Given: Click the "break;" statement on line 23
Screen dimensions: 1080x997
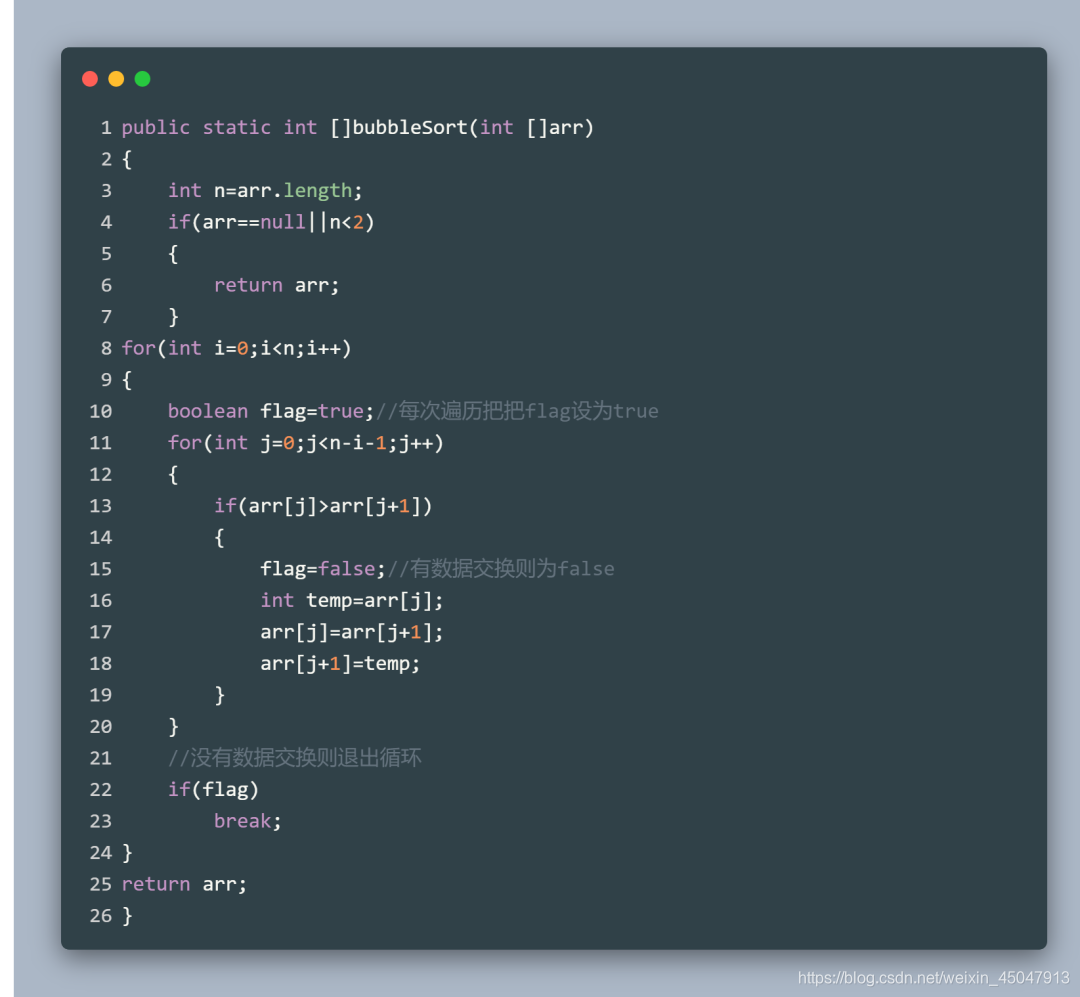Looking at the screenshot, I should (x=248, y=821).
